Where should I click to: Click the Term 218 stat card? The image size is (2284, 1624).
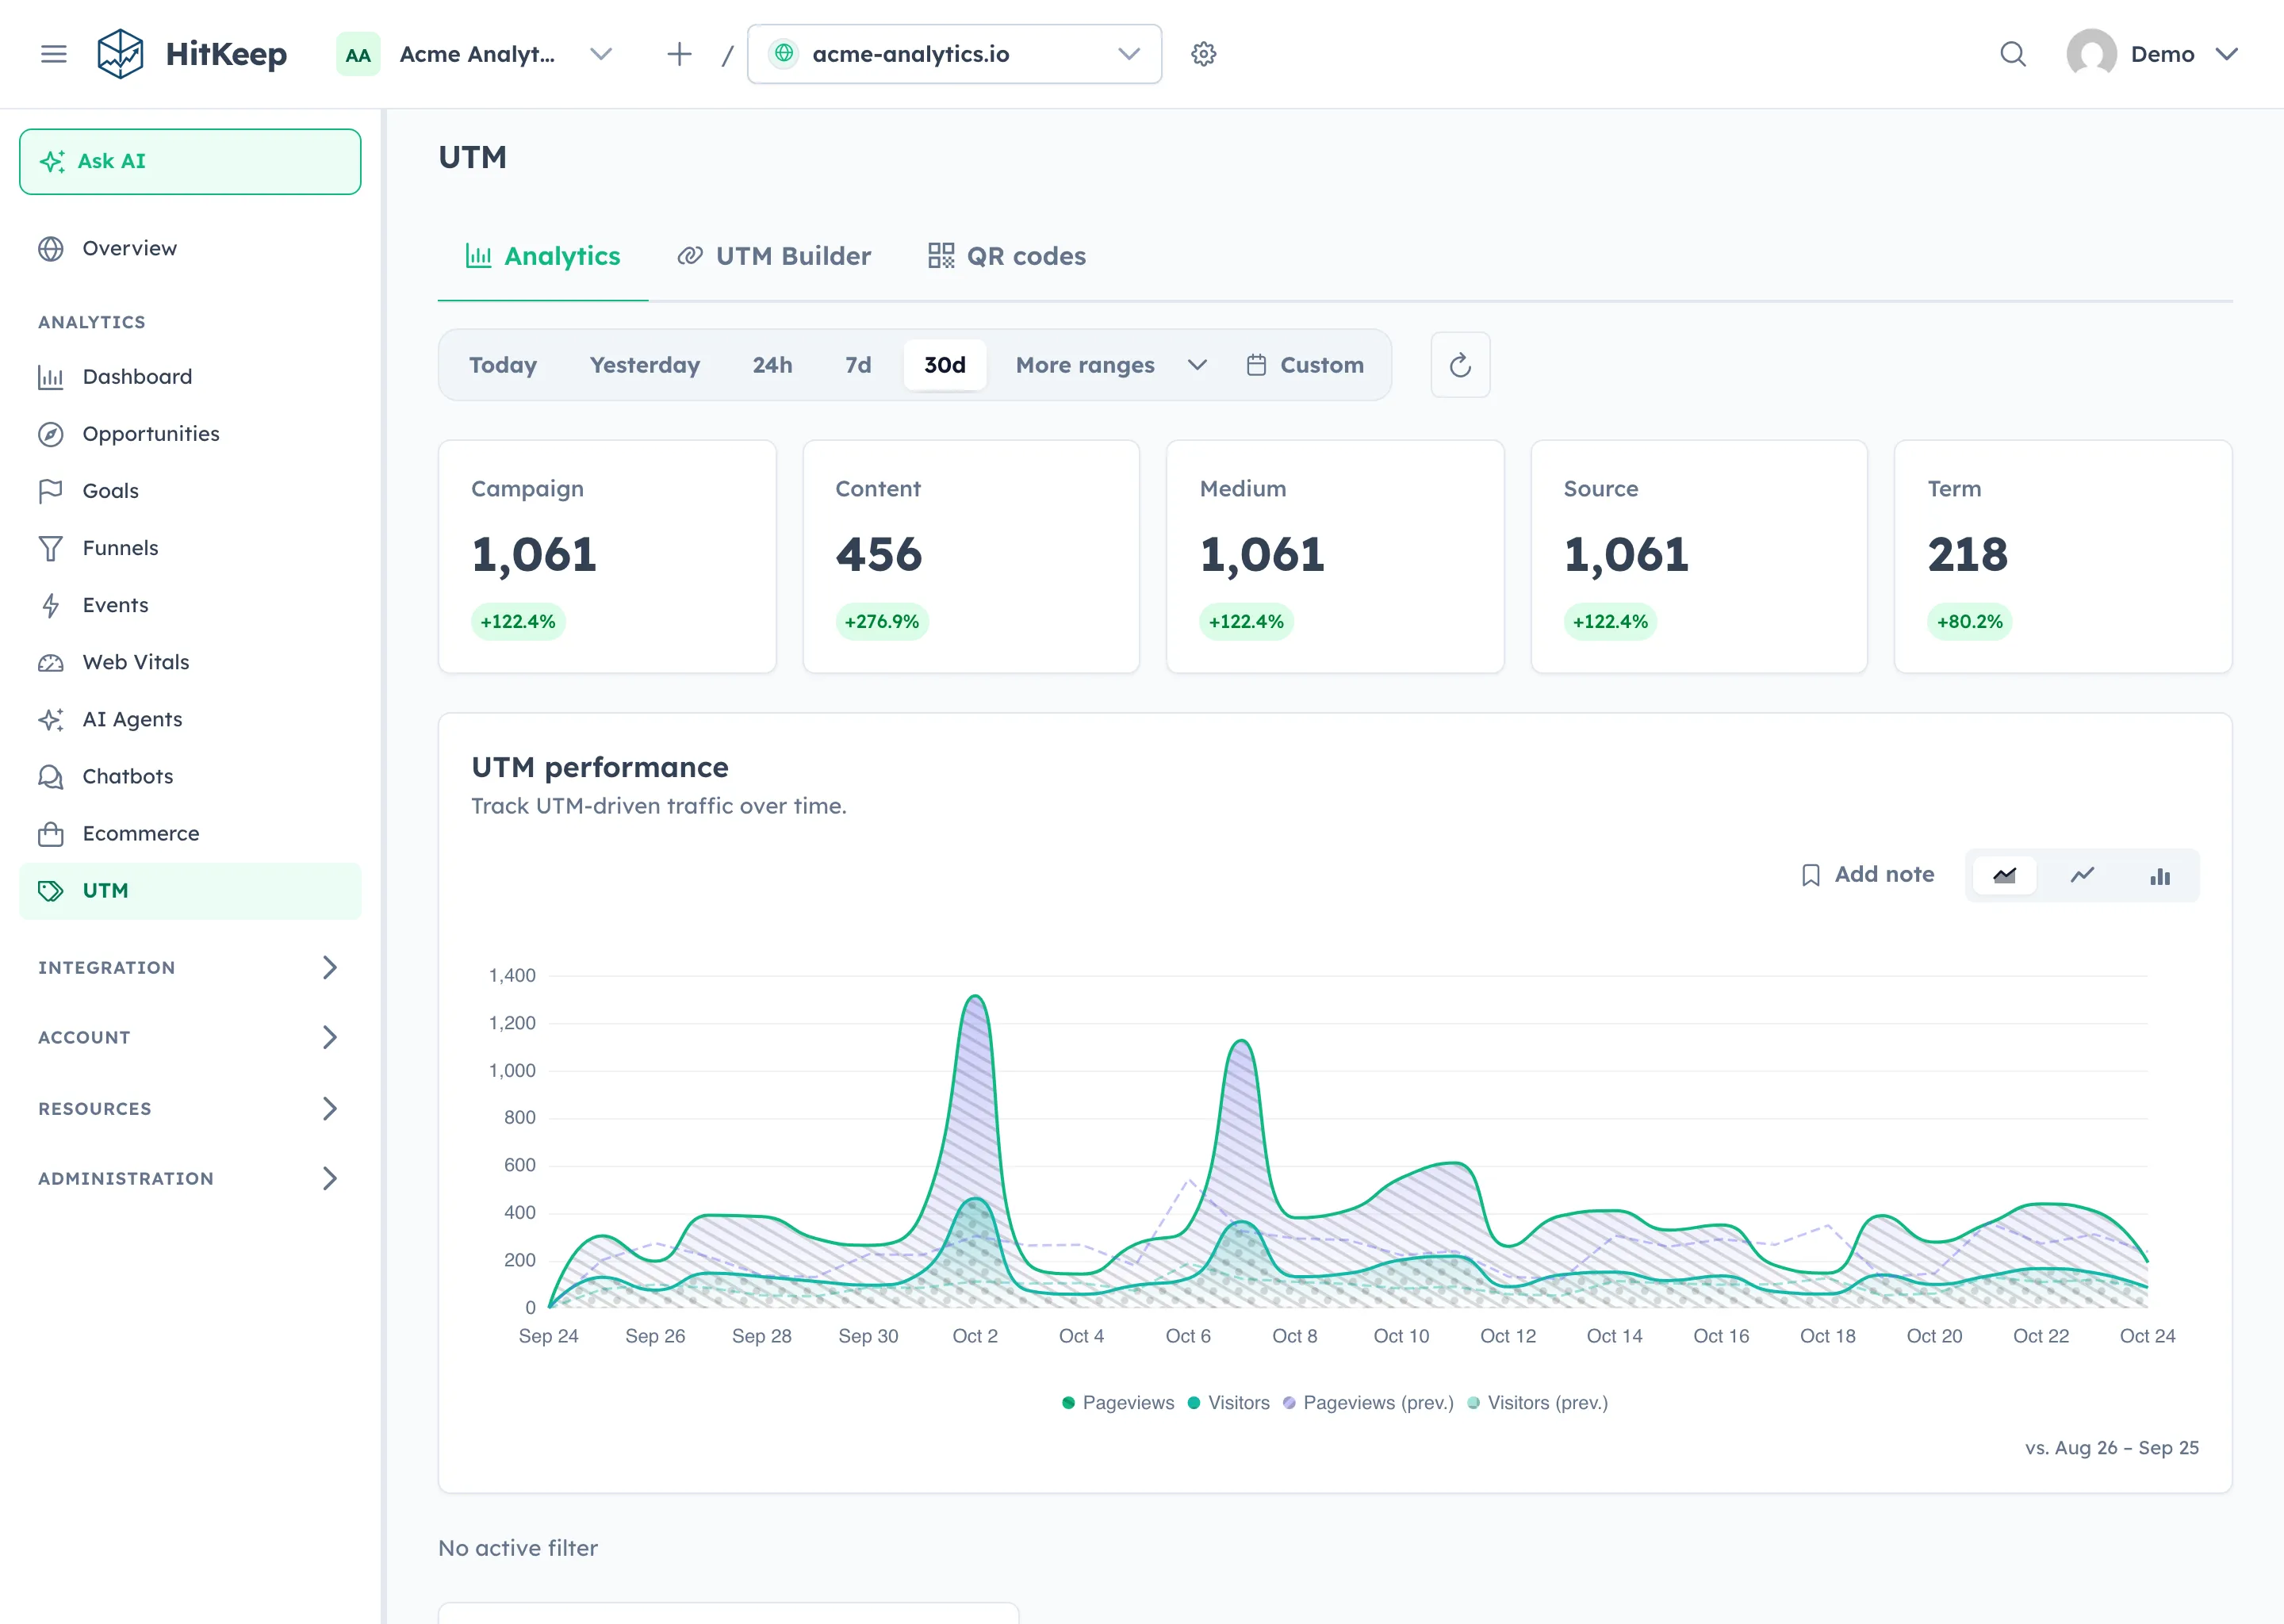click(2063, 557)
